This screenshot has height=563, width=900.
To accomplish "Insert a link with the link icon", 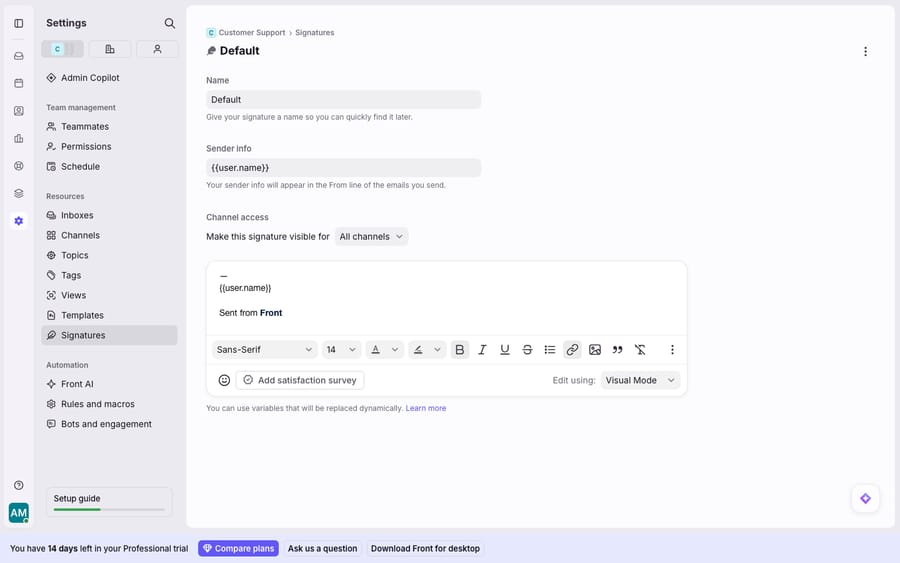I will [572, 350].
